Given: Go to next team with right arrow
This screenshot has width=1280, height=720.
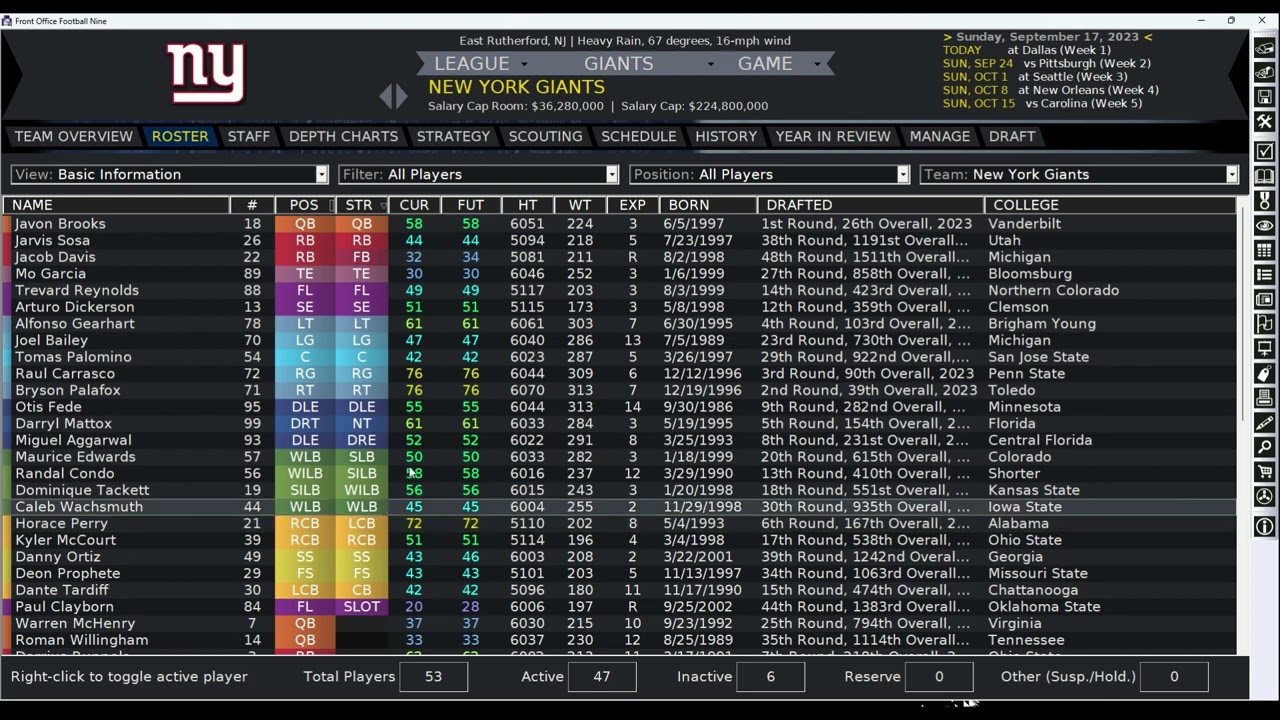Looking at the screenshot, I should [401, 96].
